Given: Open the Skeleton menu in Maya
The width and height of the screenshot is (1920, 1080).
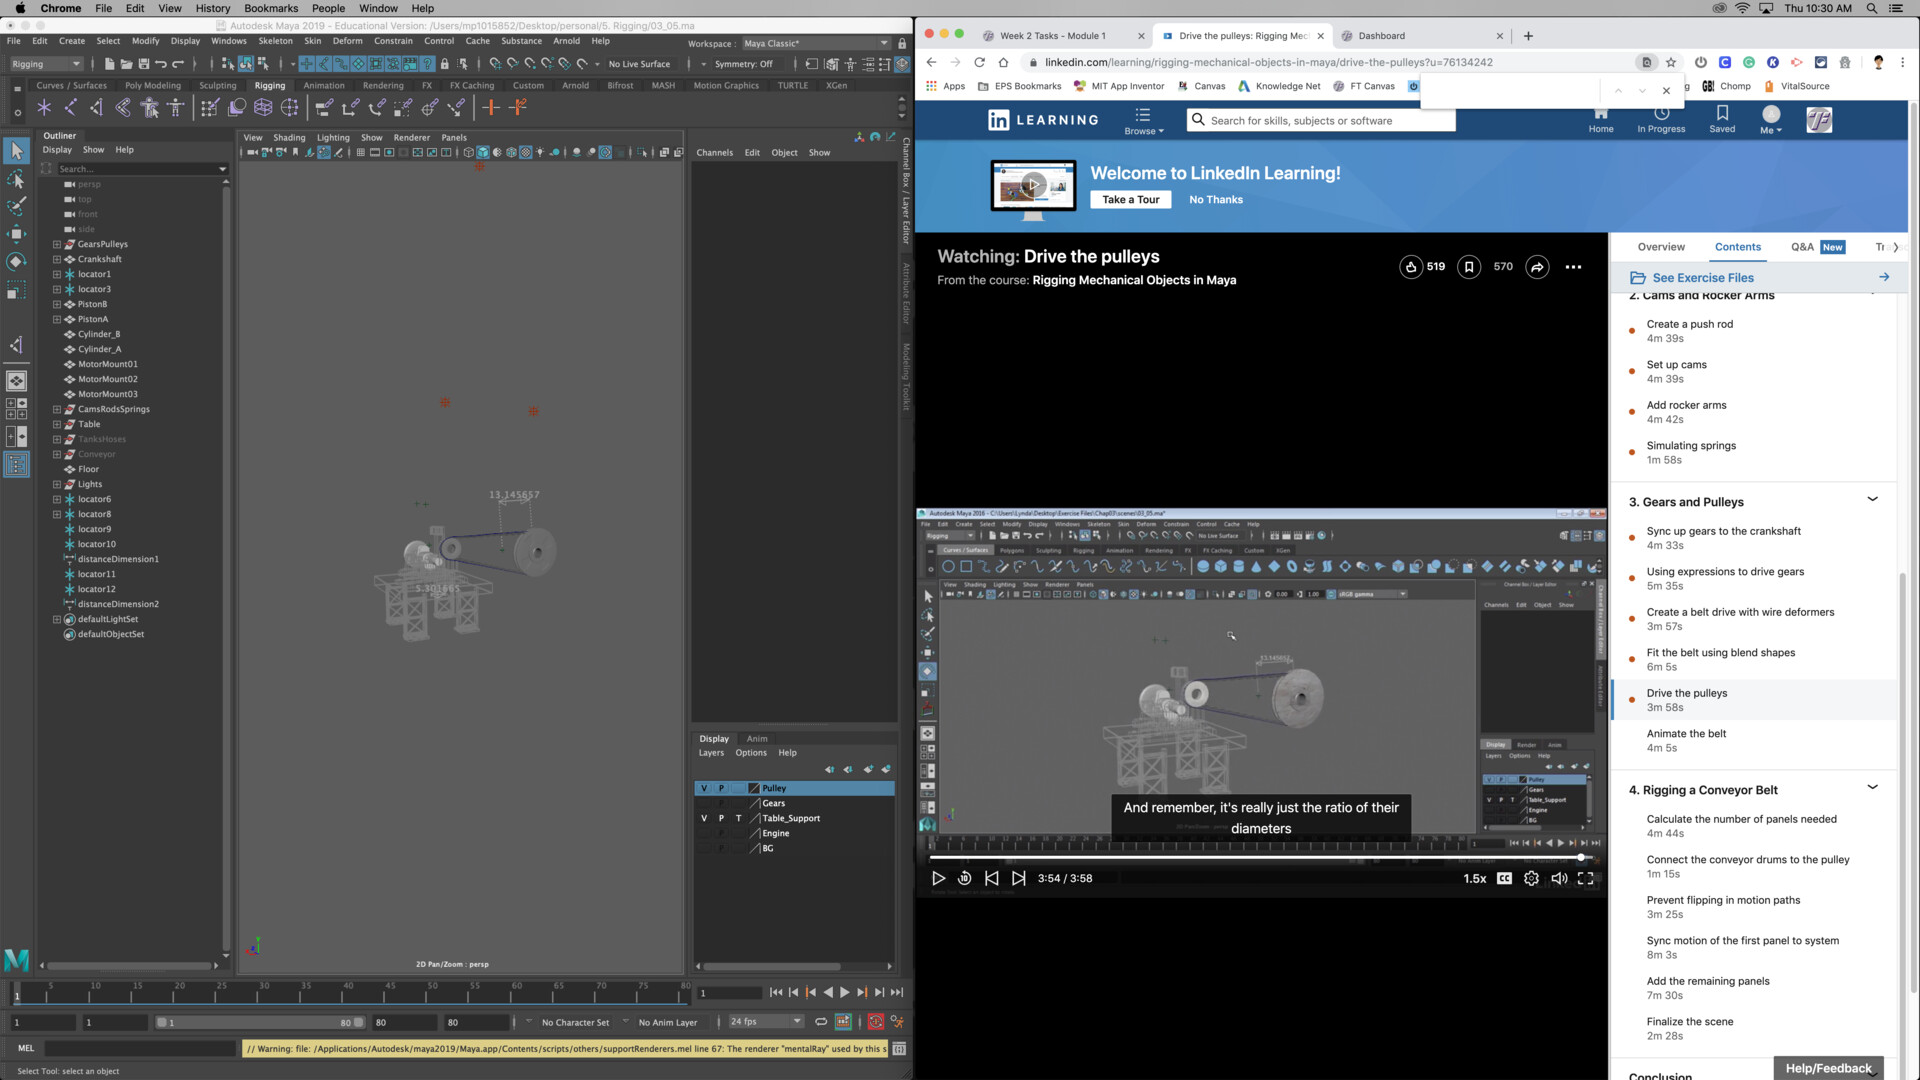Looking at the screenshot, I should [x=275, y=42].
